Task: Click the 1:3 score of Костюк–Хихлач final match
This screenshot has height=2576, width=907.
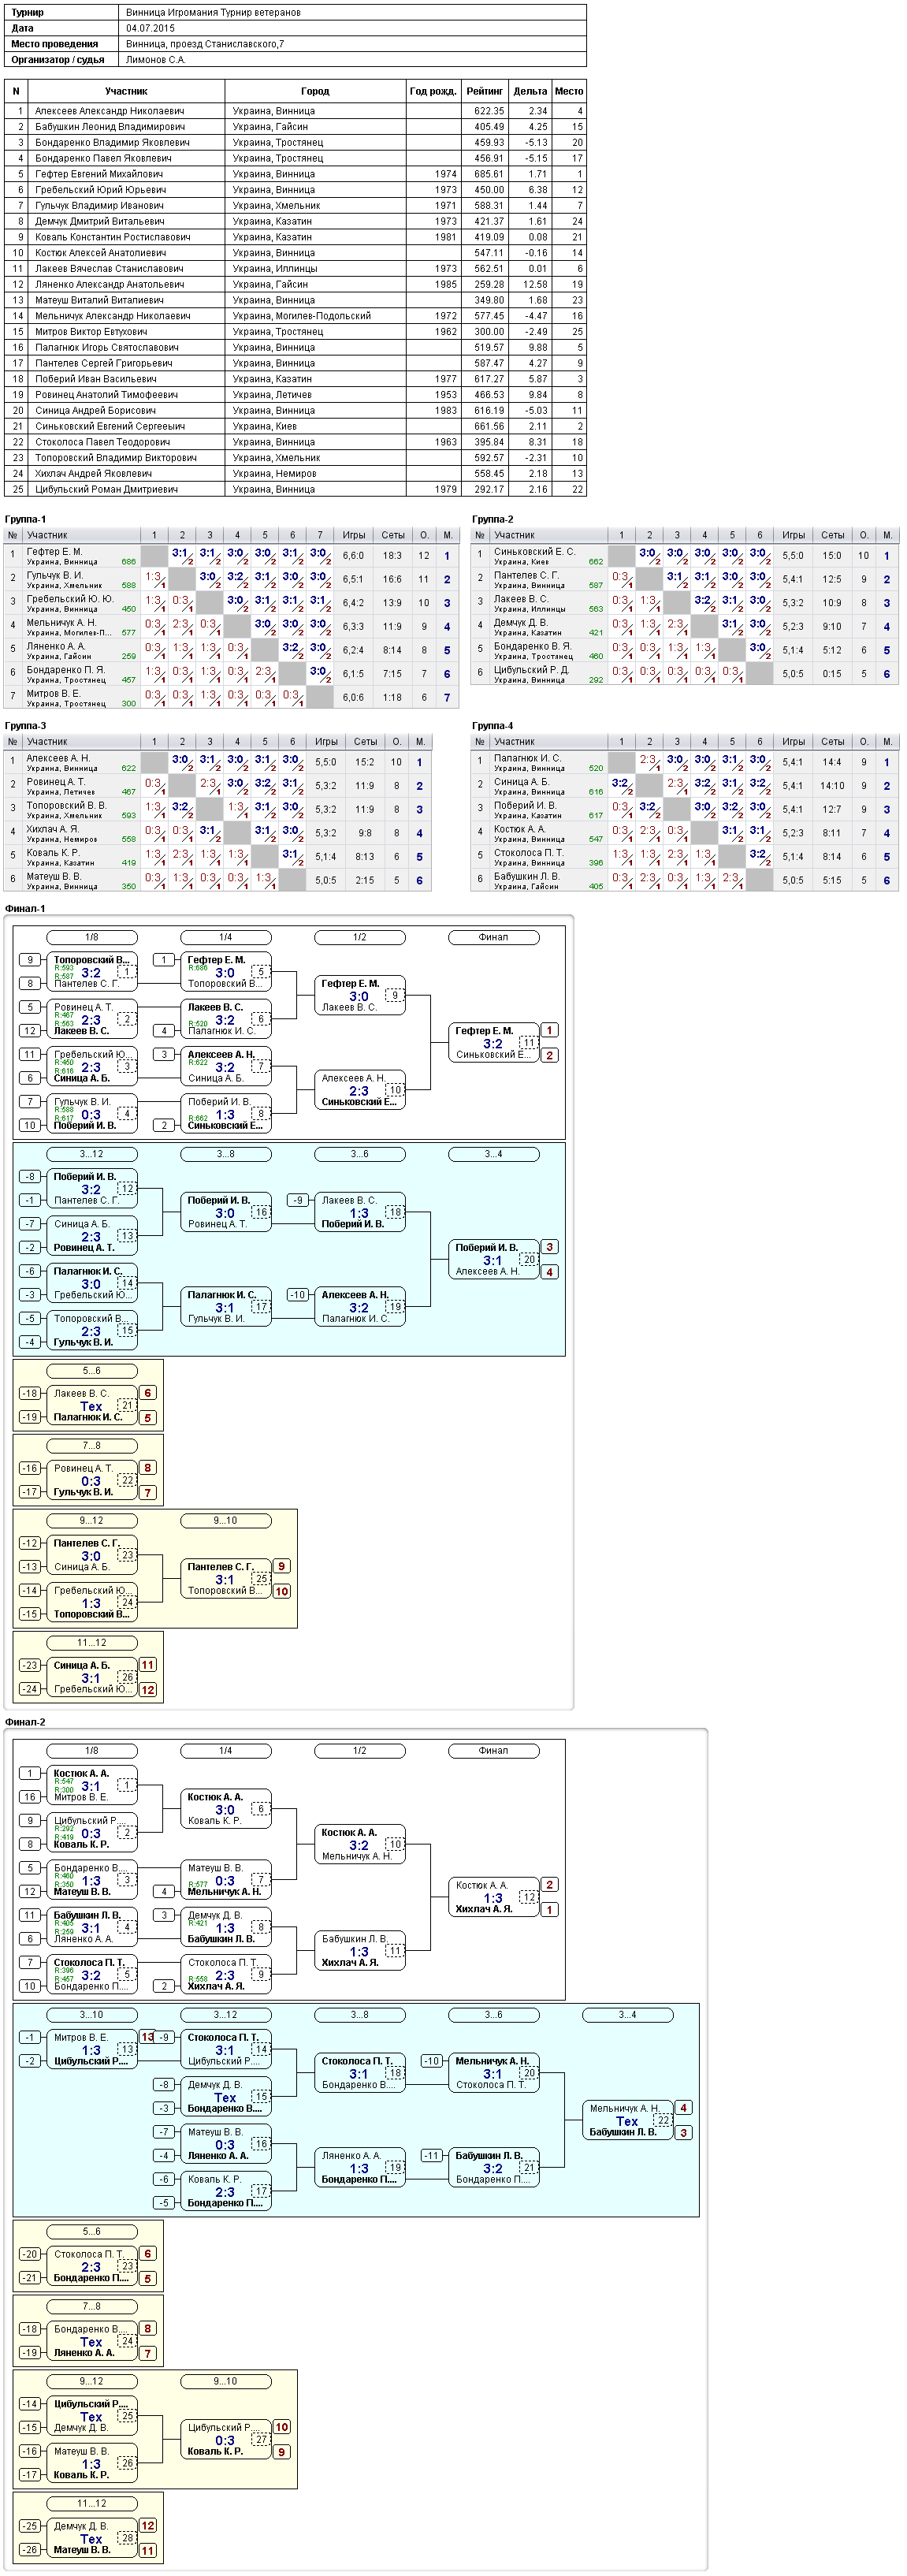Action: [493, 1898]
